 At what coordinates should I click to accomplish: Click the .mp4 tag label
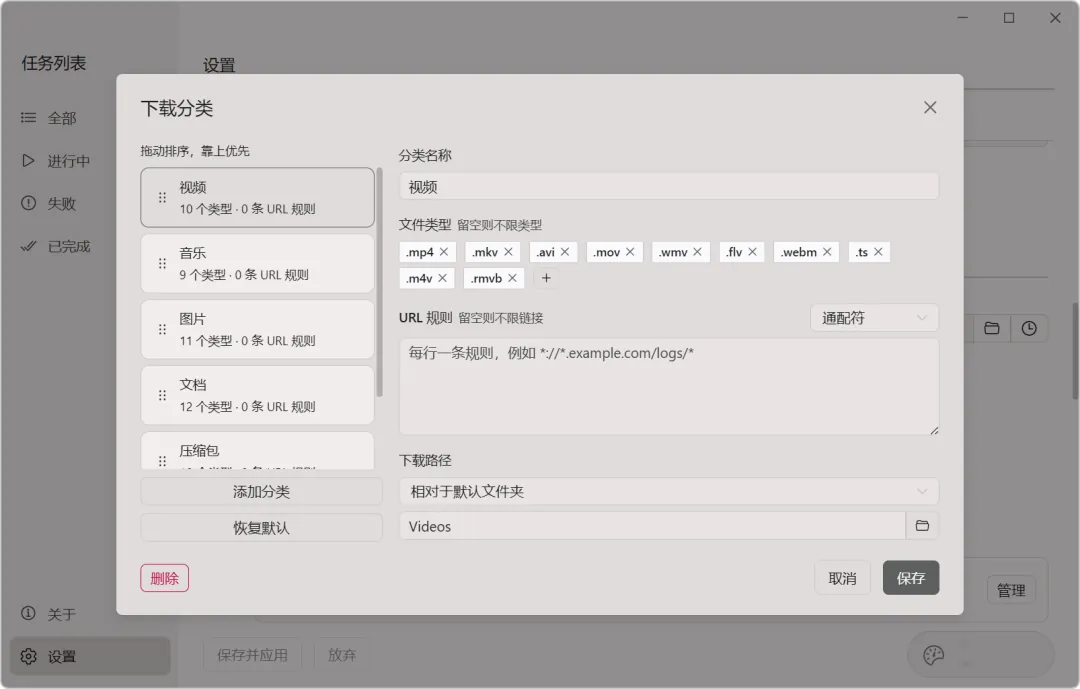[x=419, y=252]
